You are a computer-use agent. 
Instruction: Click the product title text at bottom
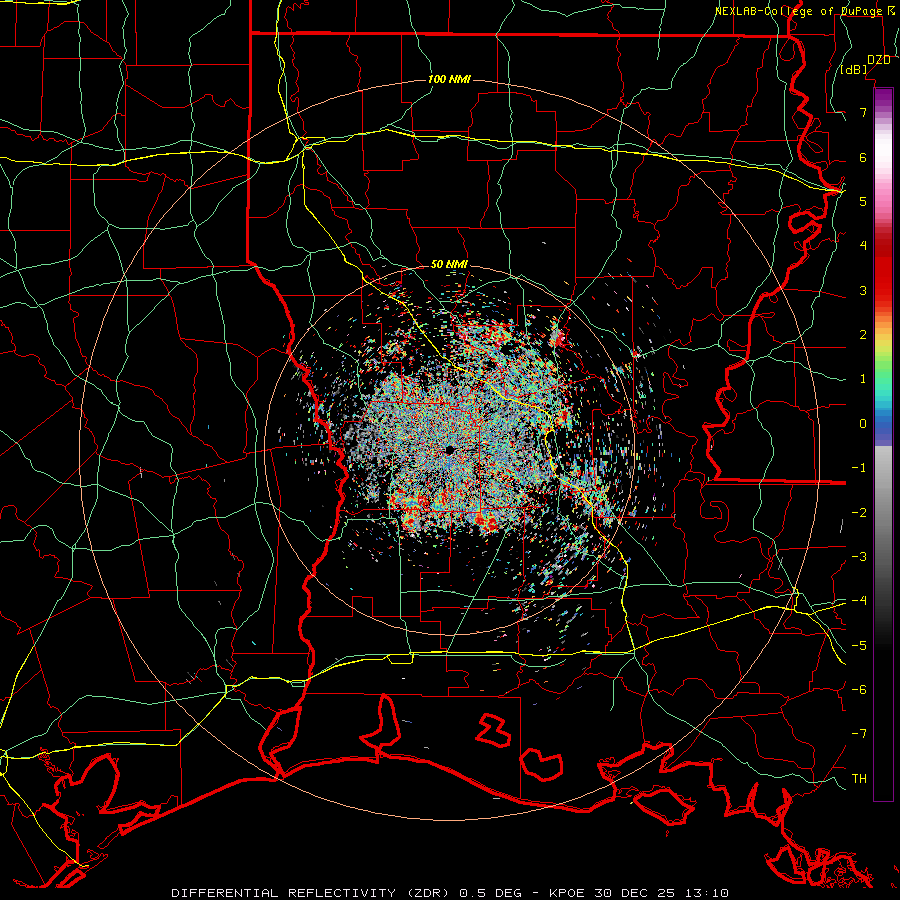pos(450,893)
